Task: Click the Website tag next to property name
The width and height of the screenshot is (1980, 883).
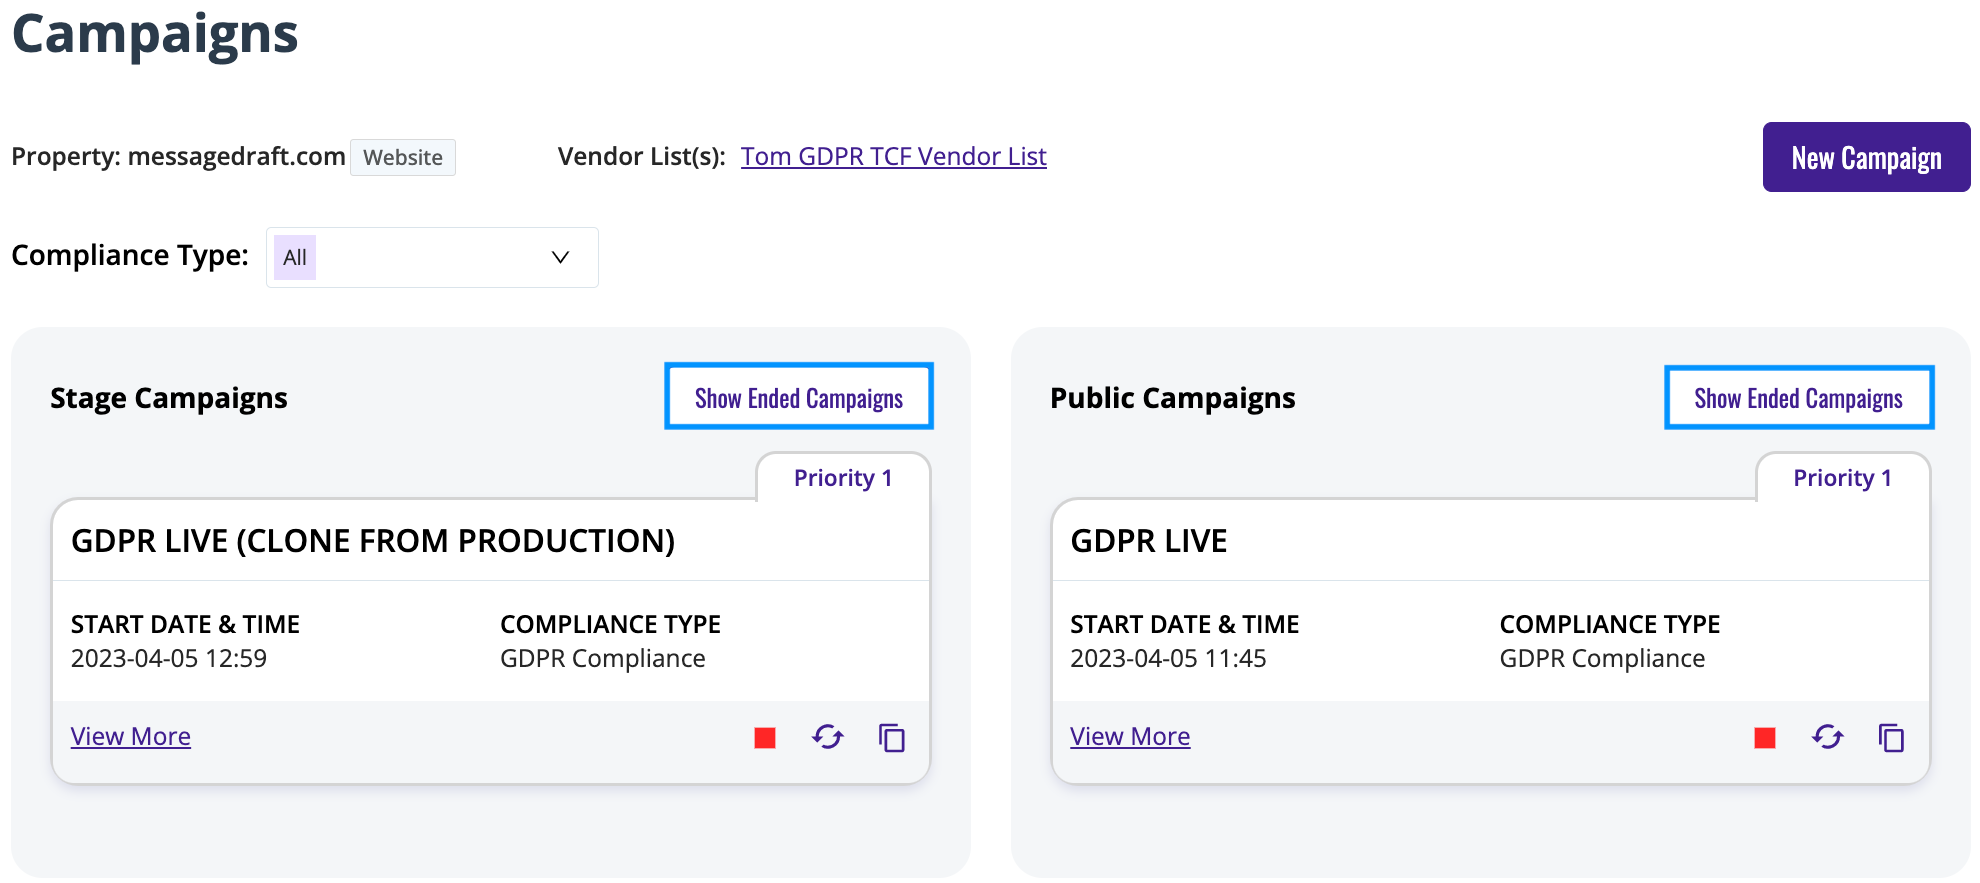Action: tap(403, 157)
